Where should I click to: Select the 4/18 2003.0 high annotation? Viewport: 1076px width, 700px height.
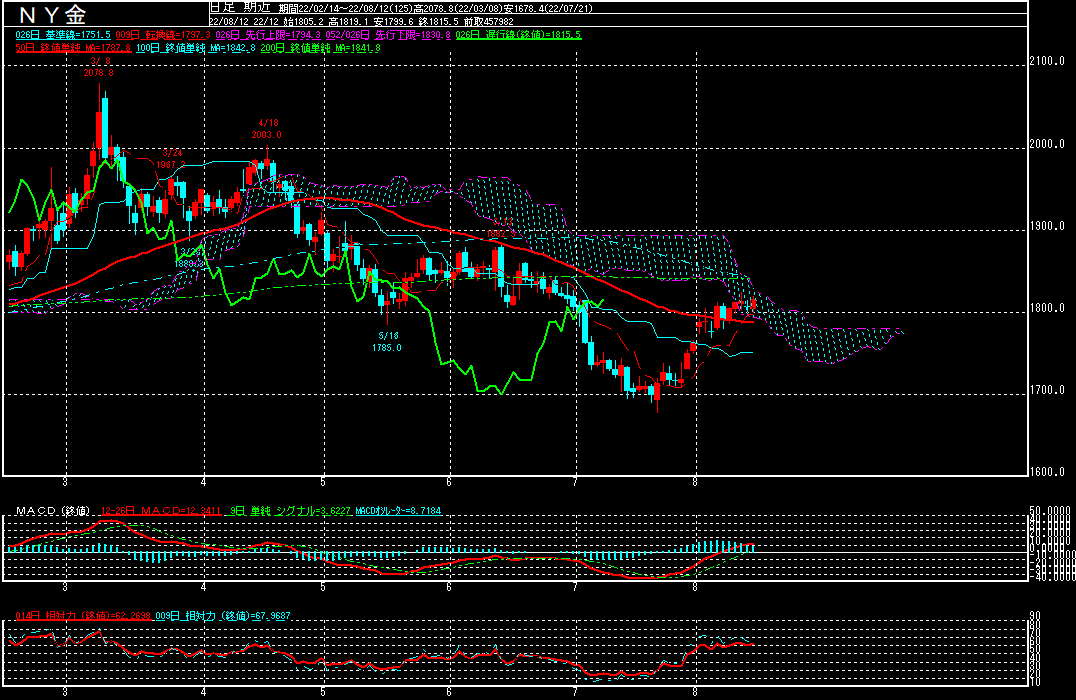(267, 129)
